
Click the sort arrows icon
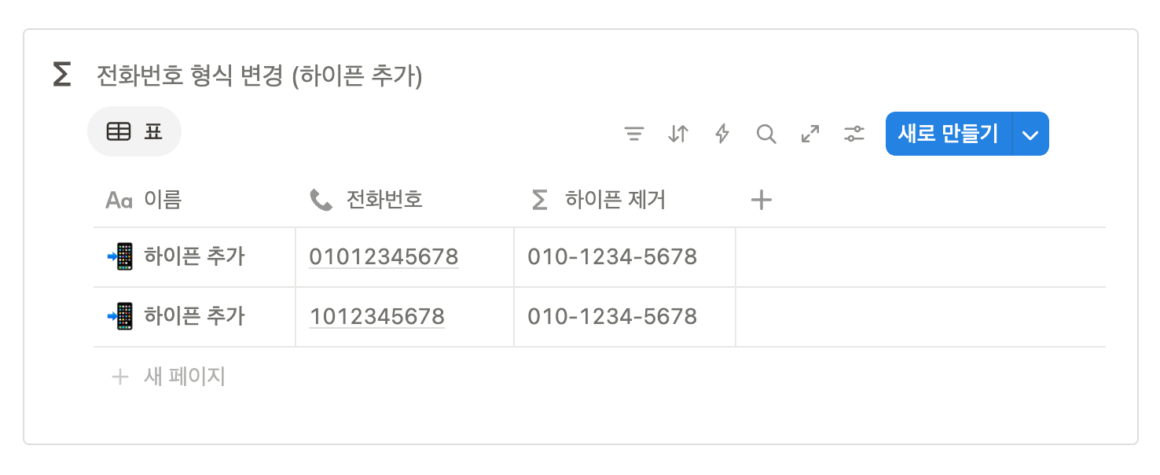678,134
